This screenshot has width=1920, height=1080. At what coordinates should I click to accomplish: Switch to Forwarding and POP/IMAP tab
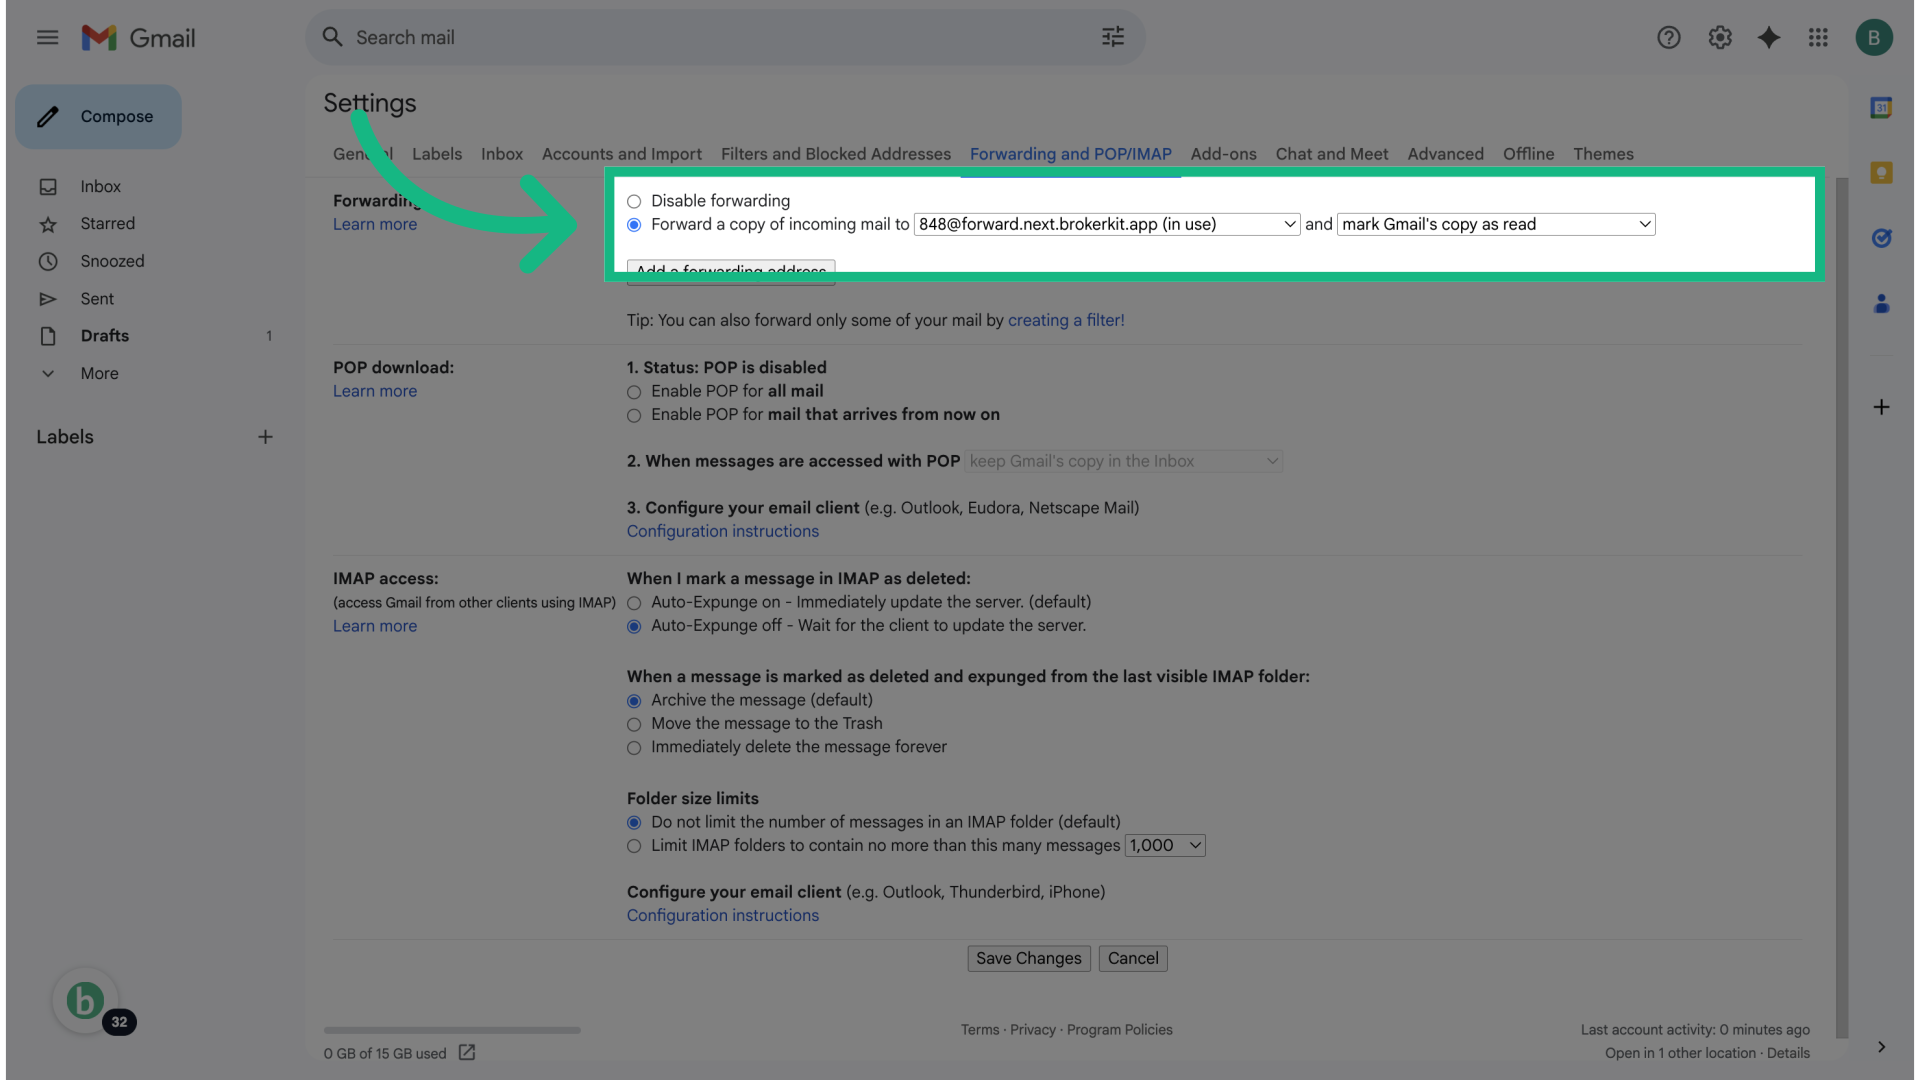point(1071,154)
